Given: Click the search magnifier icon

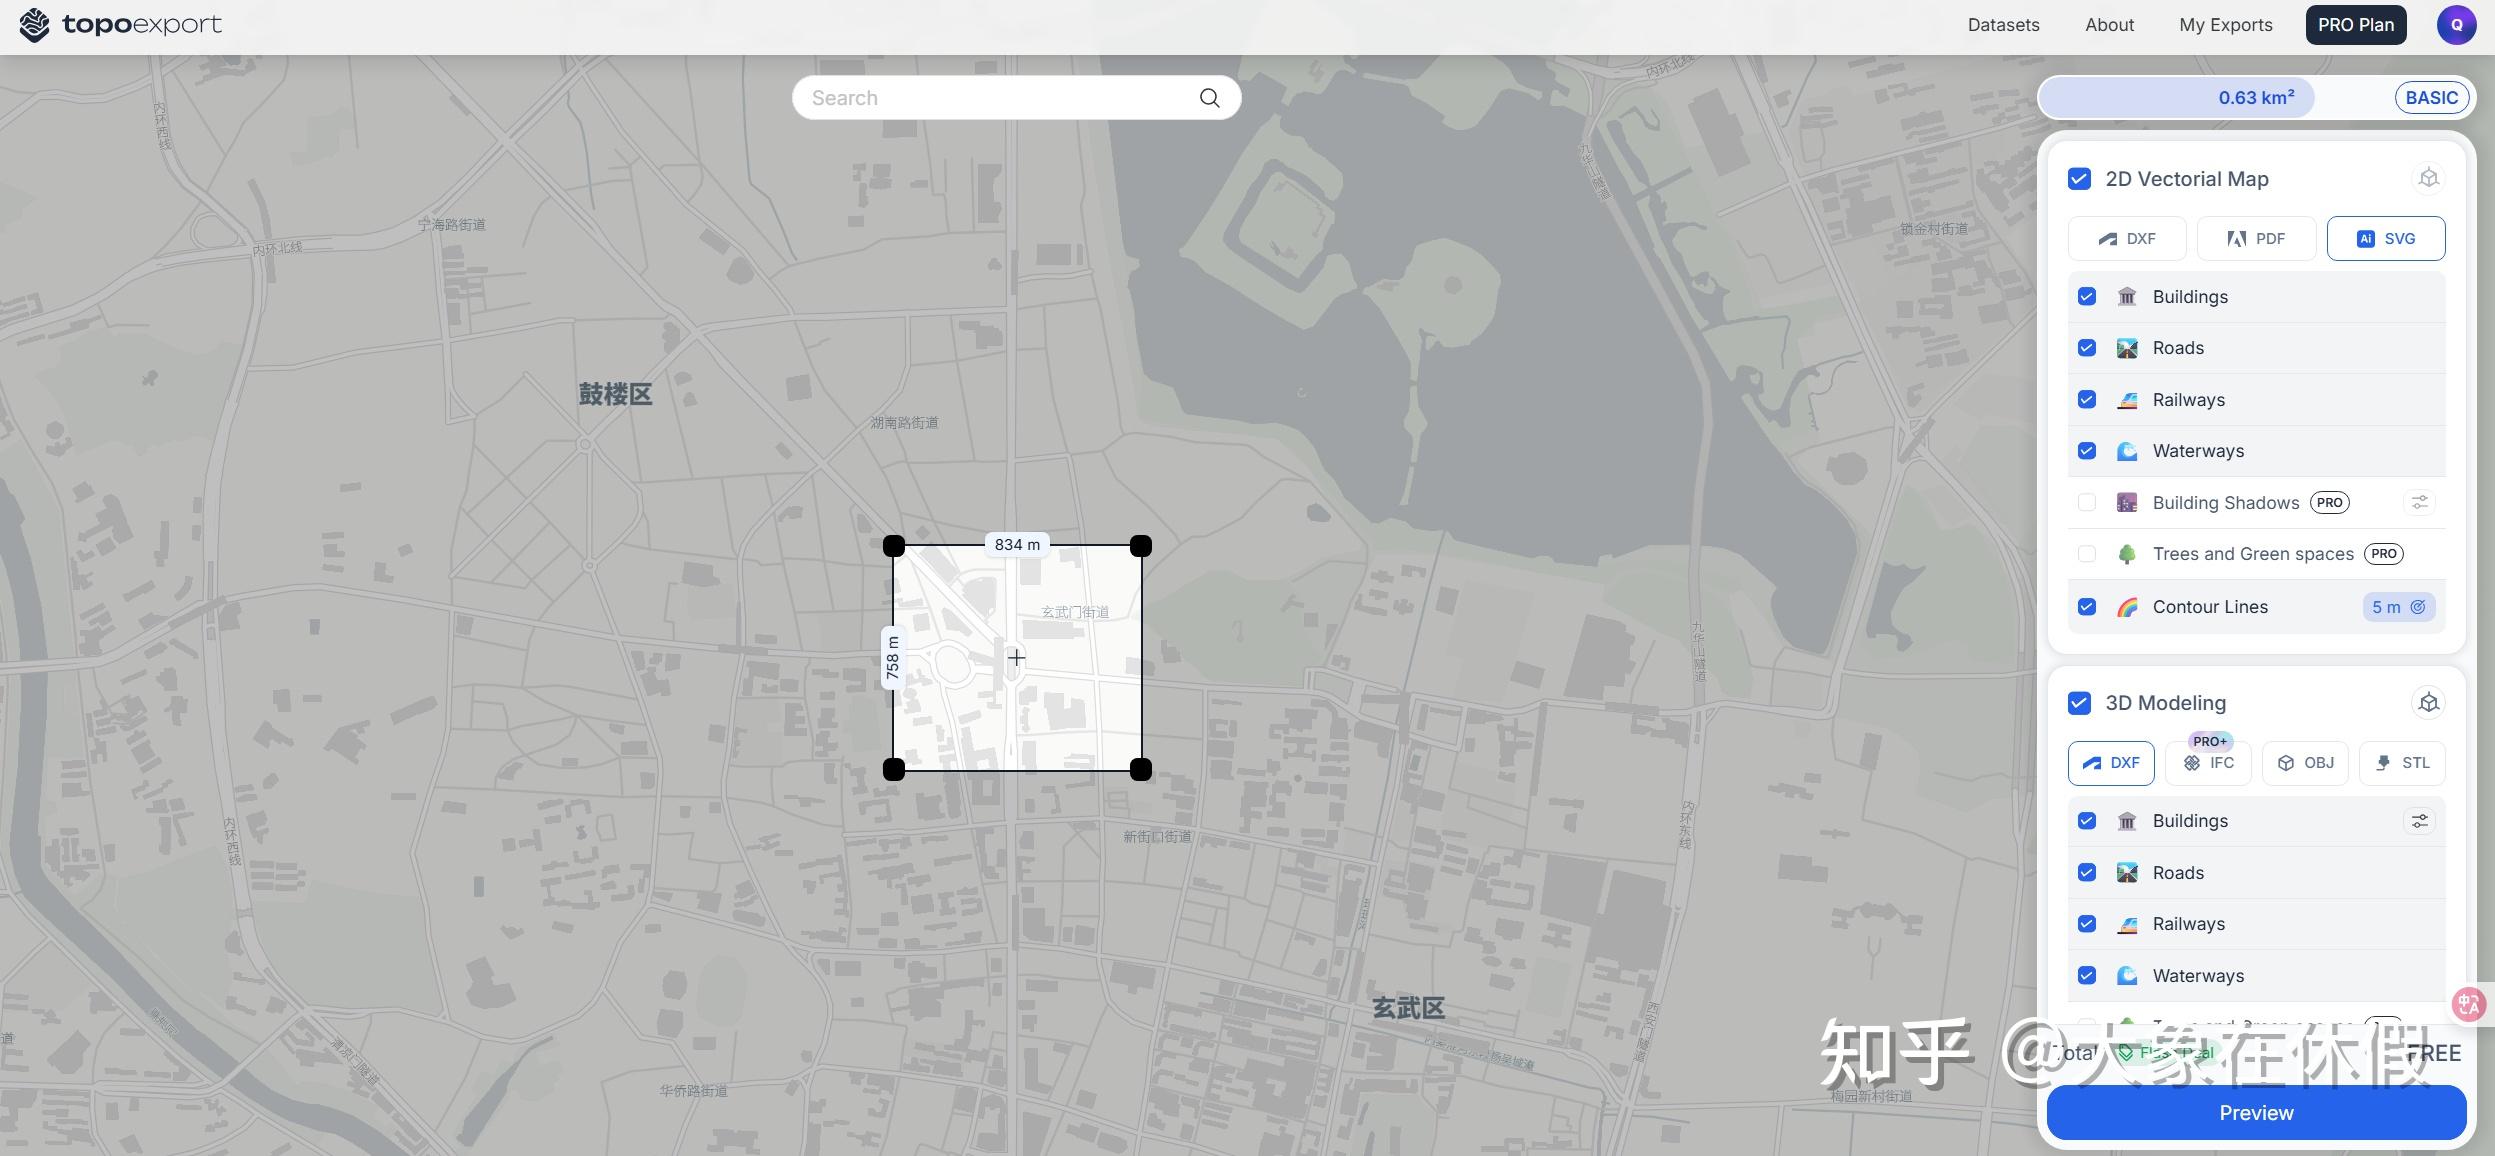Looking at the screenshot, I should coord(1209,98).
